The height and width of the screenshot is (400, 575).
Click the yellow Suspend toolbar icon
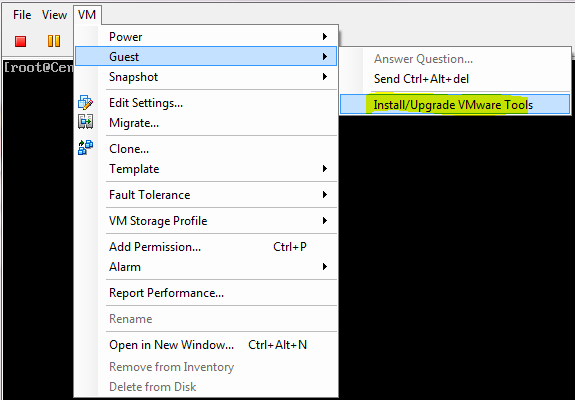54,41
